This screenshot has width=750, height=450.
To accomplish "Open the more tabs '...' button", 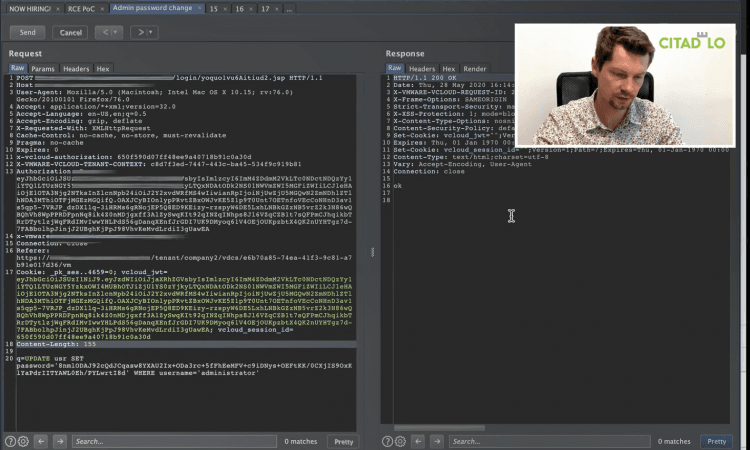I will click(x=290, y=7).
